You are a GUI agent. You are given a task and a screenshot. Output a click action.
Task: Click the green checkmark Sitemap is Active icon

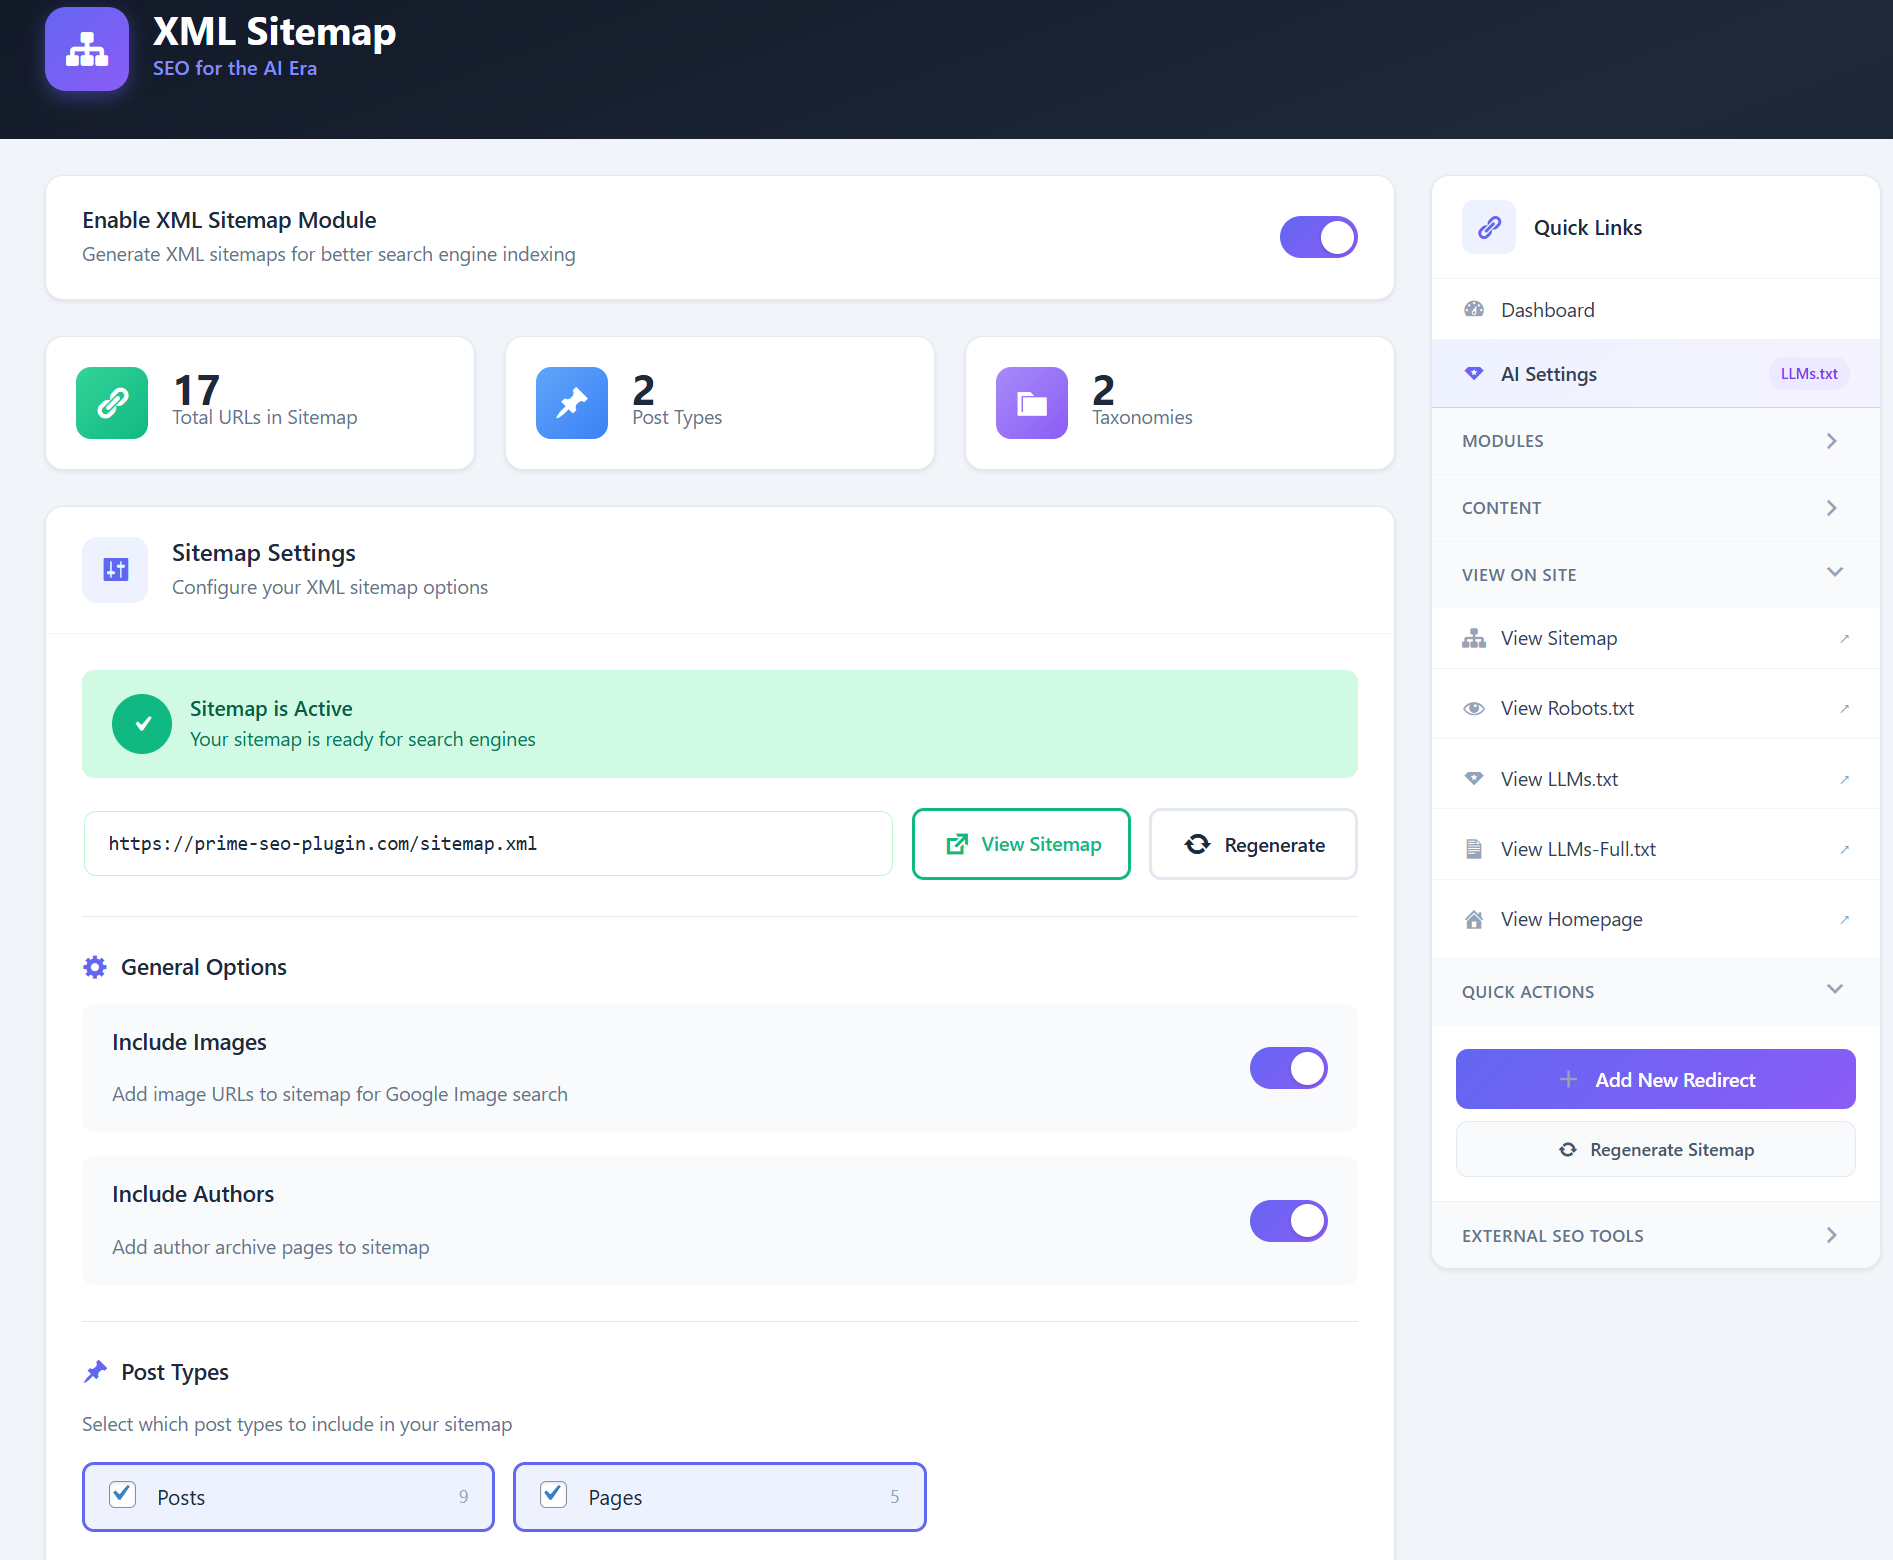click(142, 724)
